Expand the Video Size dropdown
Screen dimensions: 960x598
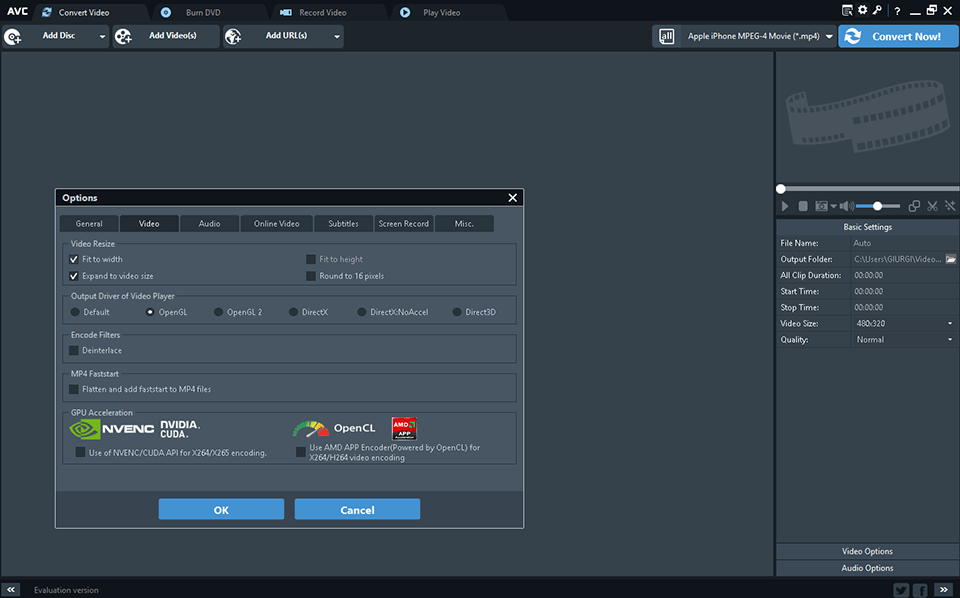(x=949, y=324)
